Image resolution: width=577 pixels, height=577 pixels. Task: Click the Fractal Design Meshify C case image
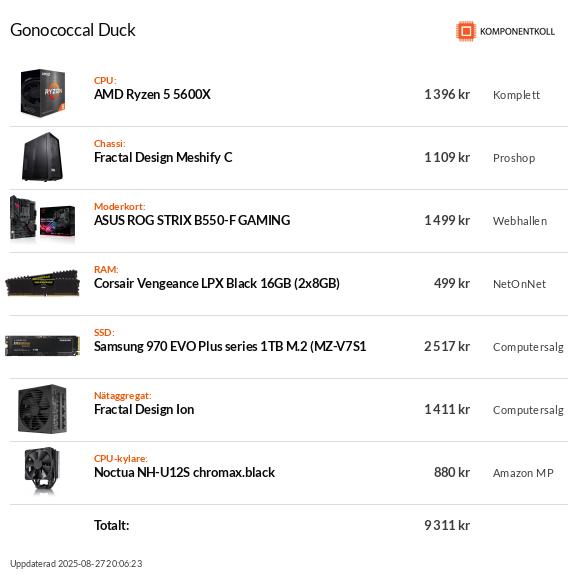(x=42, y=157)
